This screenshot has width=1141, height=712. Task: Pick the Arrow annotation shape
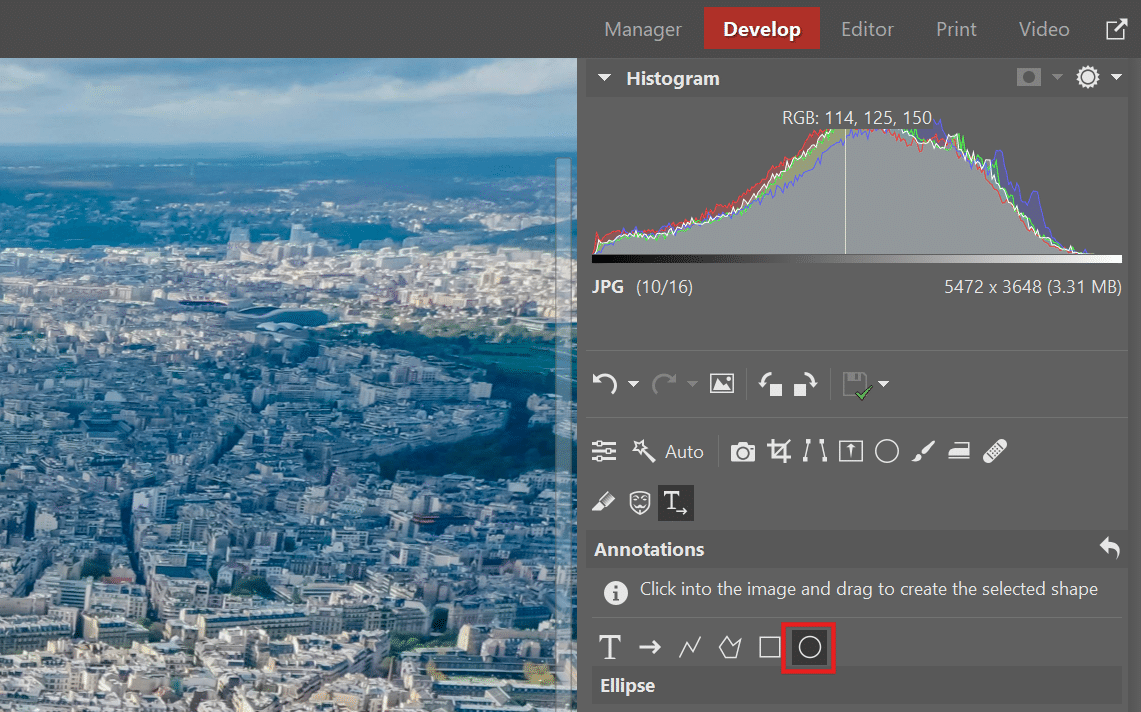(x=650, y=647)
